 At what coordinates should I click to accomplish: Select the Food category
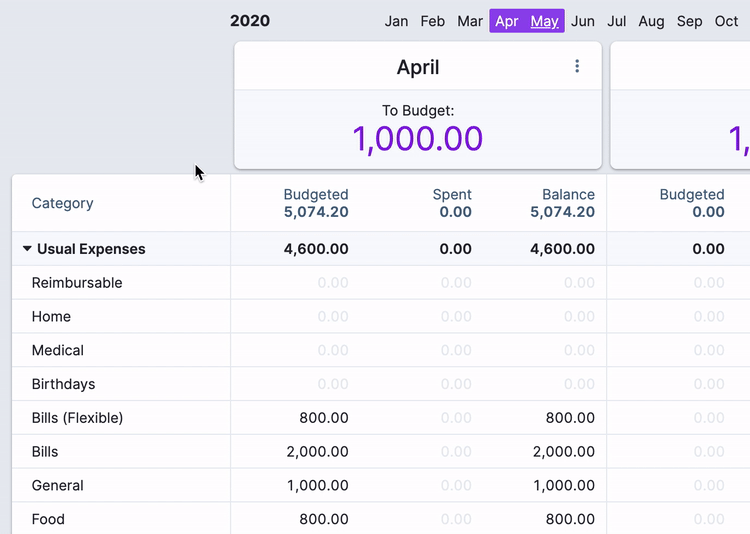48,519
